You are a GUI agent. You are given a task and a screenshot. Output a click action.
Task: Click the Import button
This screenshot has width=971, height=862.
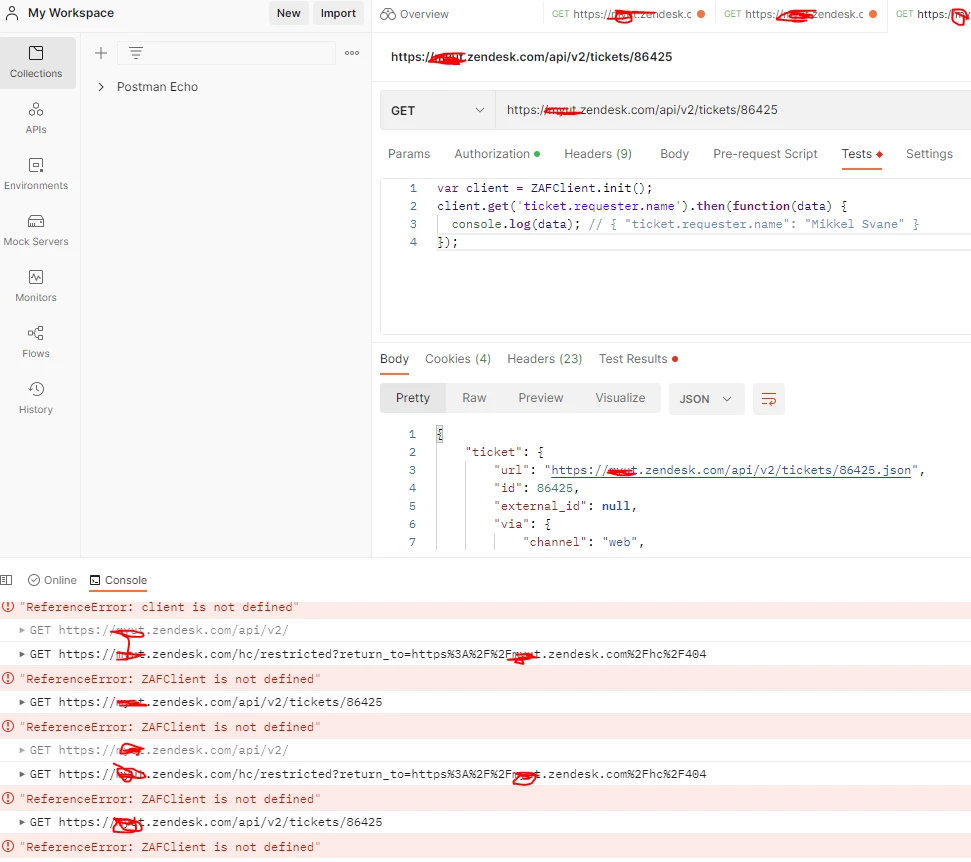(x=338, y=14)
